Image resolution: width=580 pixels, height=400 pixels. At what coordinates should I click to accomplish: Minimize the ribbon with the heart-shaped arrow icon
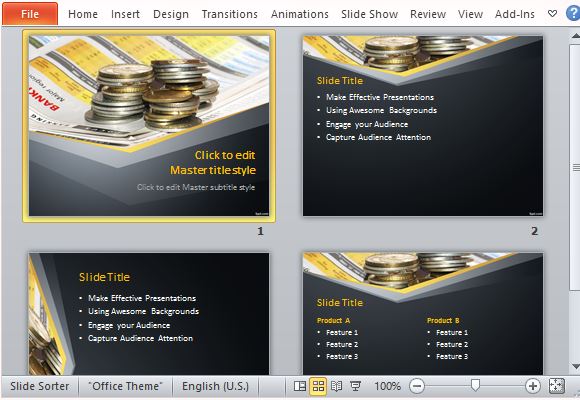(x=552, y=14)
